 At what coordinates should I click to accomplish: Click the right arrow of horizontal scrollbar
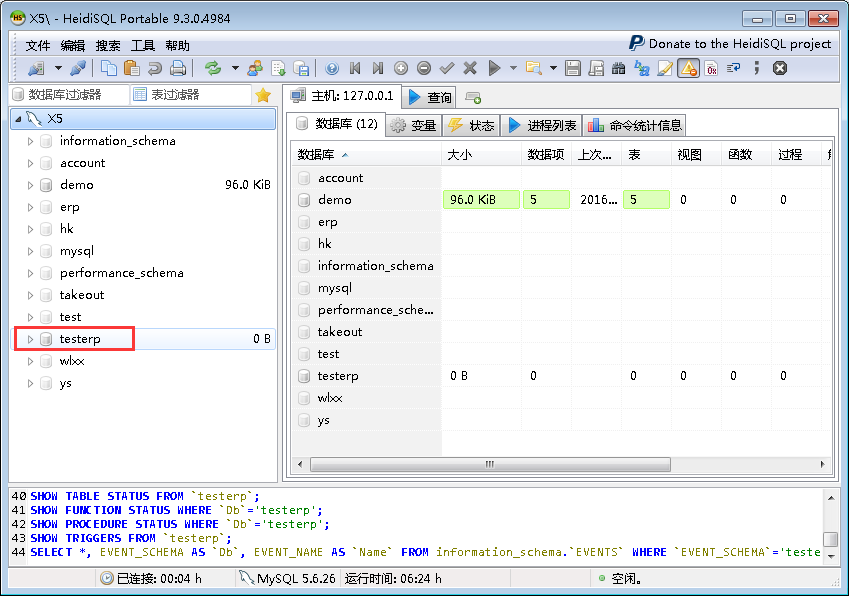pyautogui.click(x=822, y=464)
